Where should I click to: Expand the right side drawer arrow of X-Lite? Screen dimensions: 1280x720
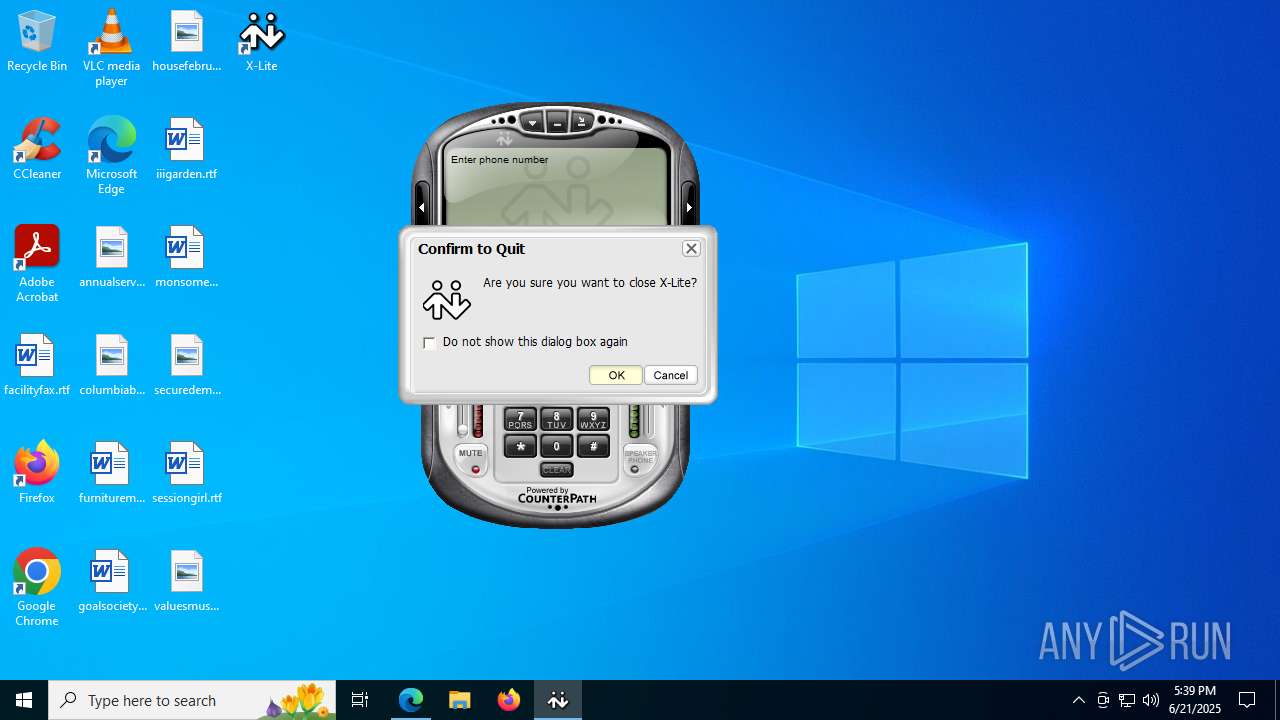point(689,208)
